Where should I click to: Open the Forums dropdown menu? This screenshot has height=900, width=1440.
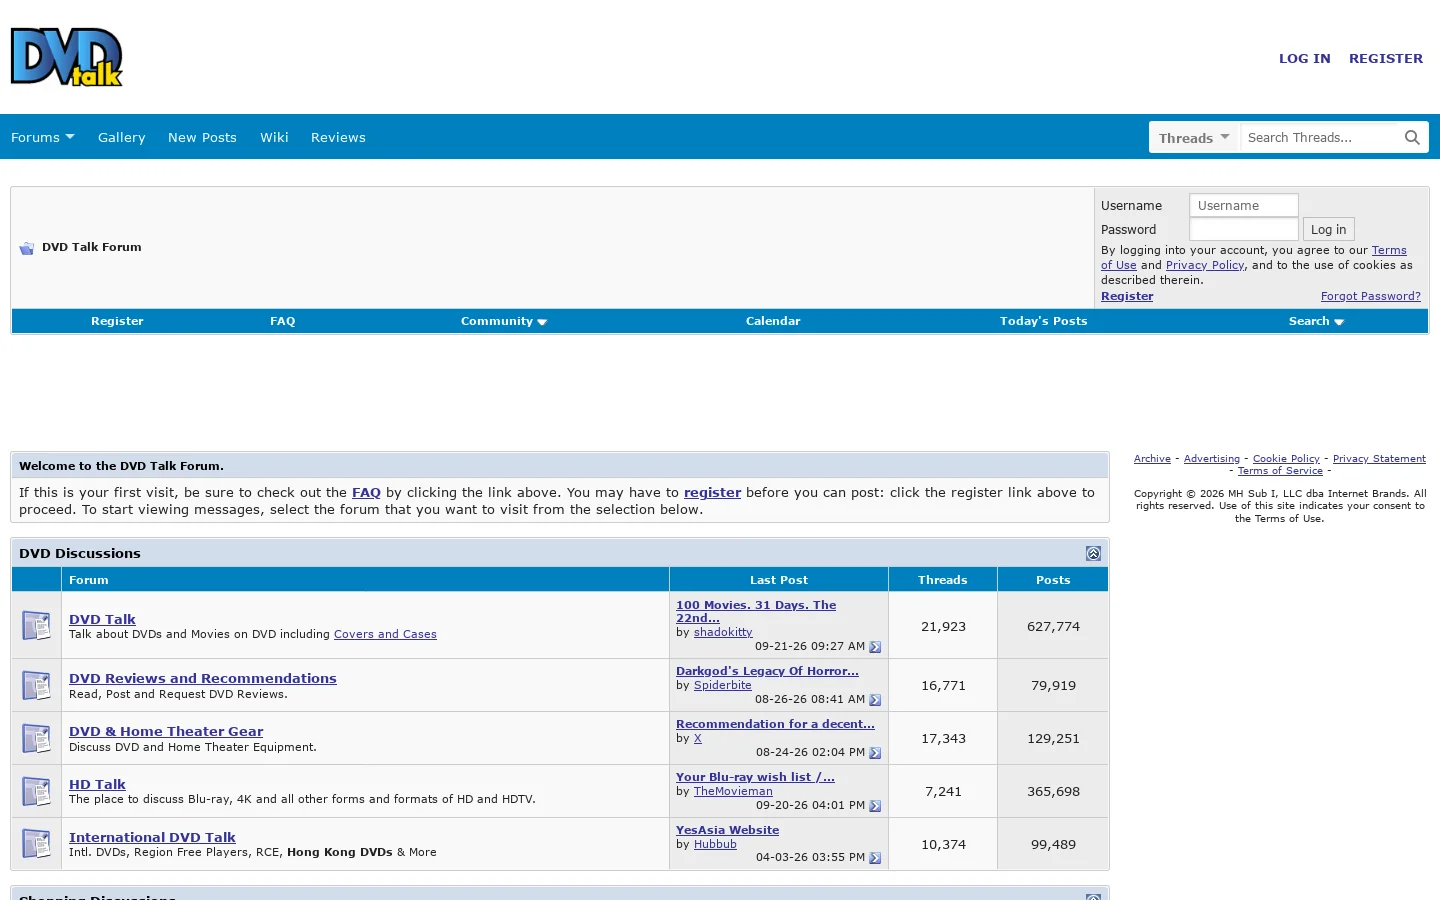[43, 137]
